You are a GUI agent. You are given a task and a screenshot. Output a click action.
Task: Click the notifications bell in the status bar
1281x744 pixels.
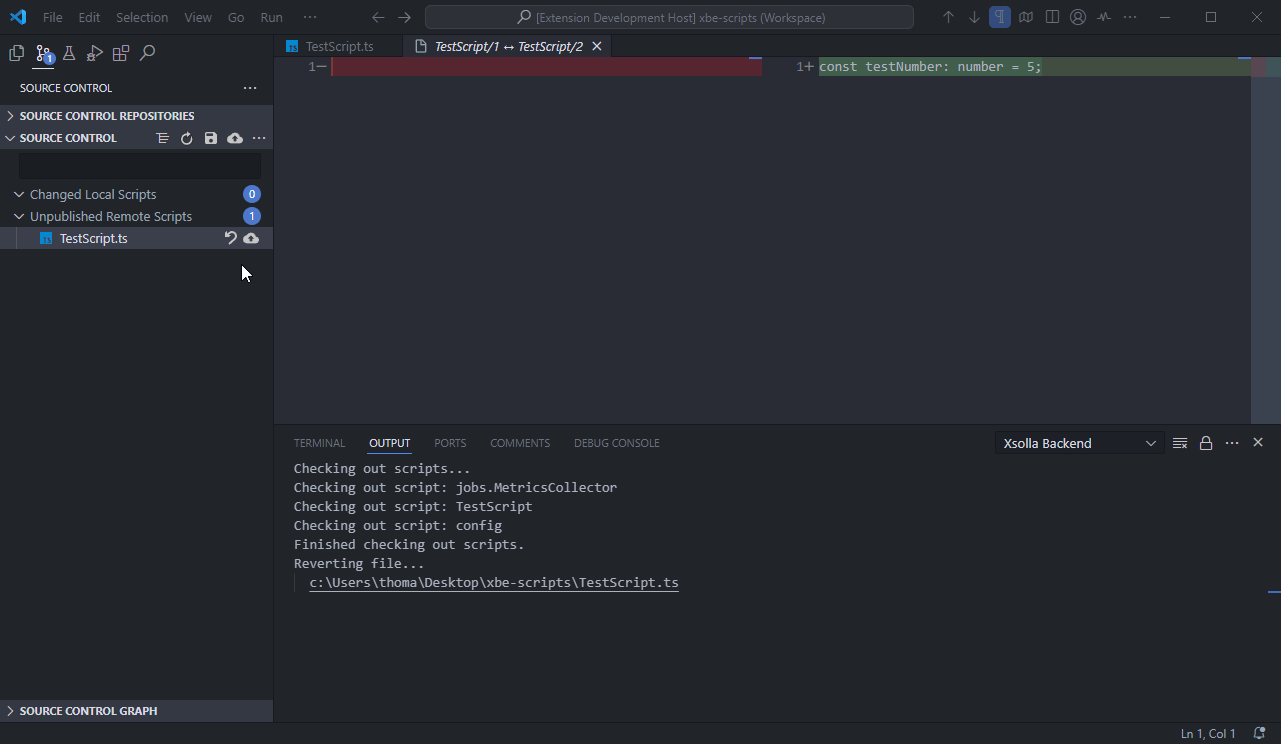coord(1260,734)
